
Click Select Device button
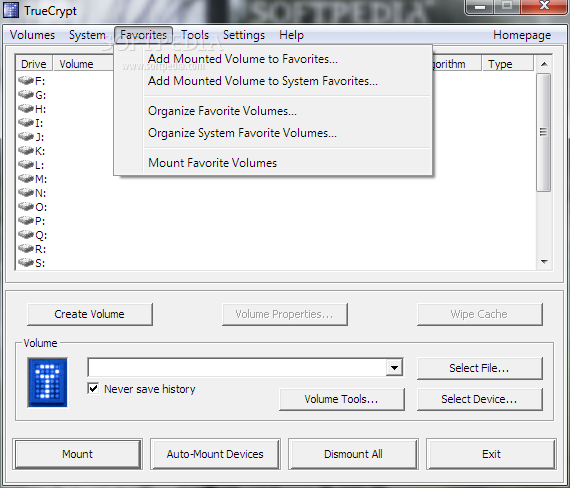[479, 399]
